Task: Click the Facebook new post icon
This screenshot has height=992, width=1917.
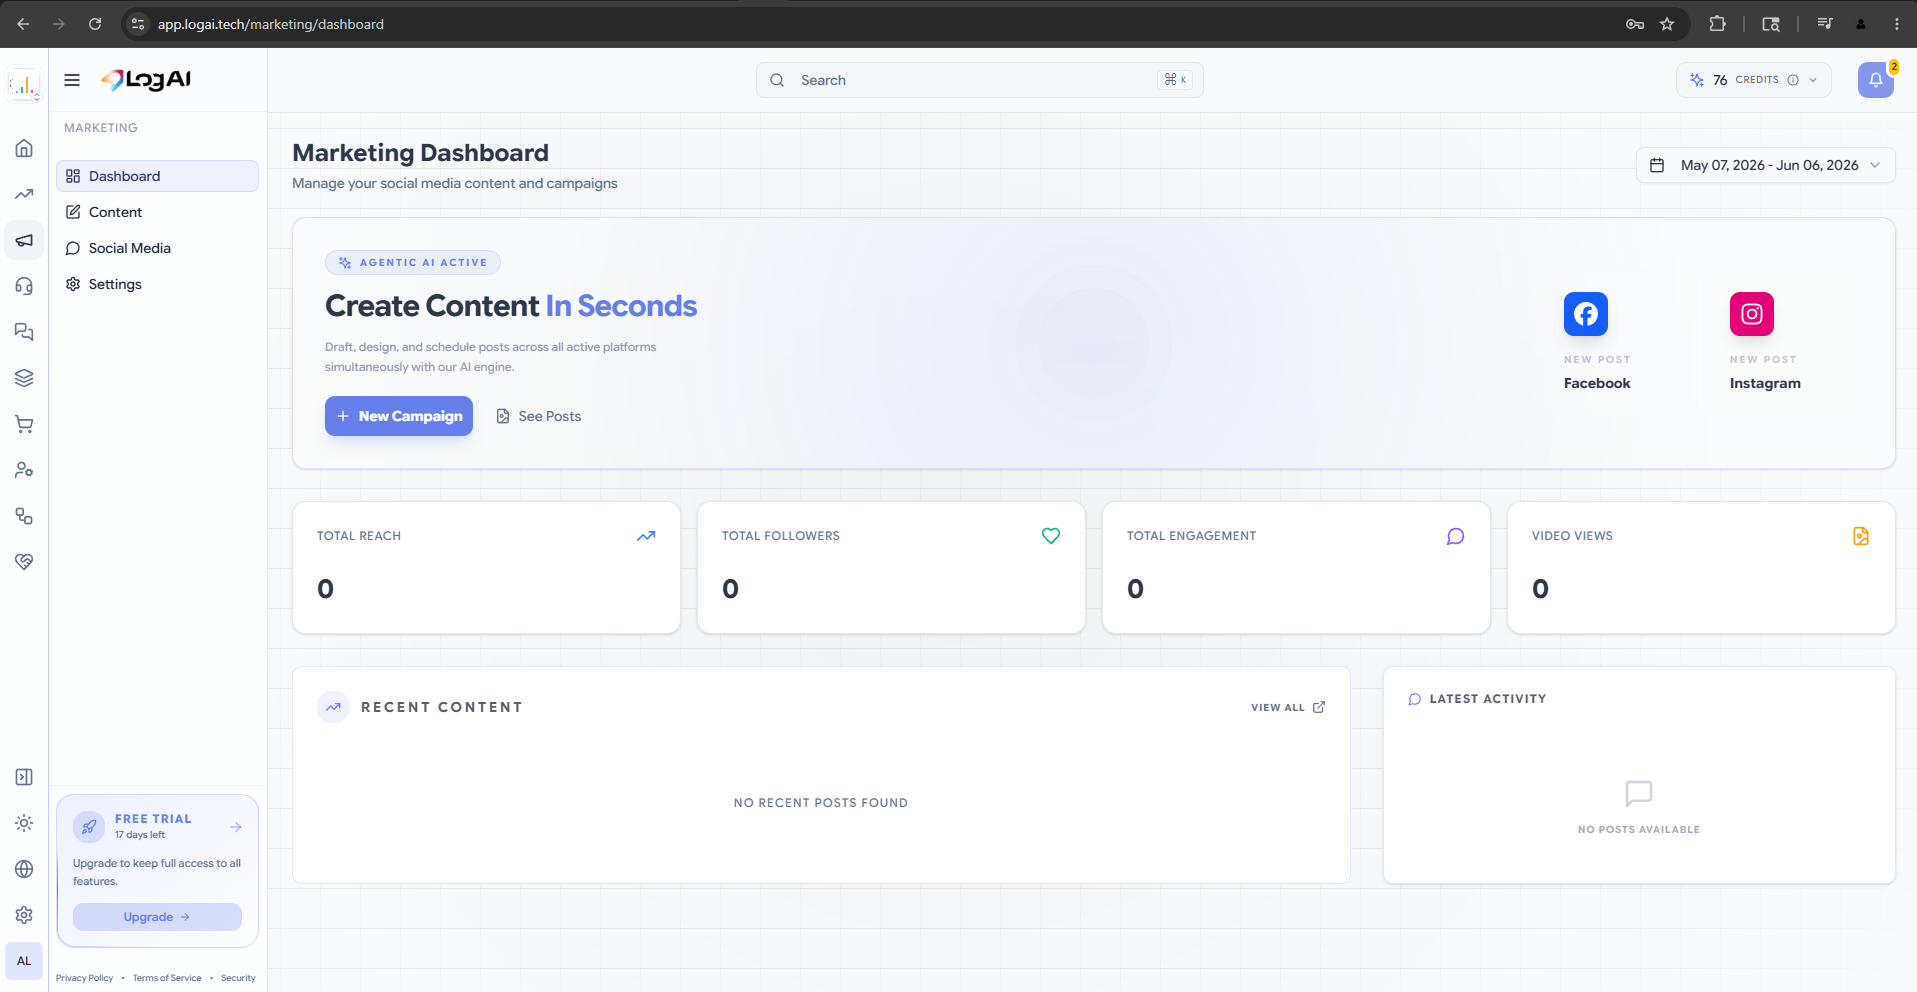Action: 1586,314
